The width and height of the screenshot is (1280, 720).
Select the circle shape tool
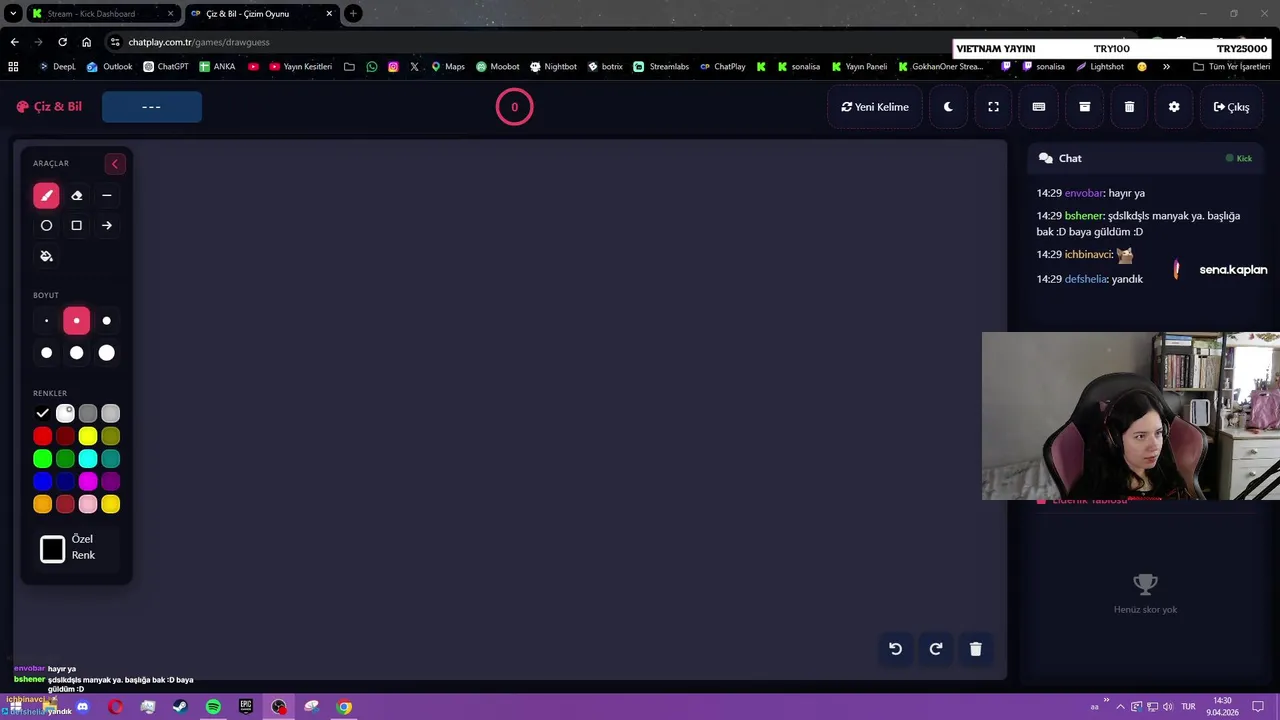(46, 226)
